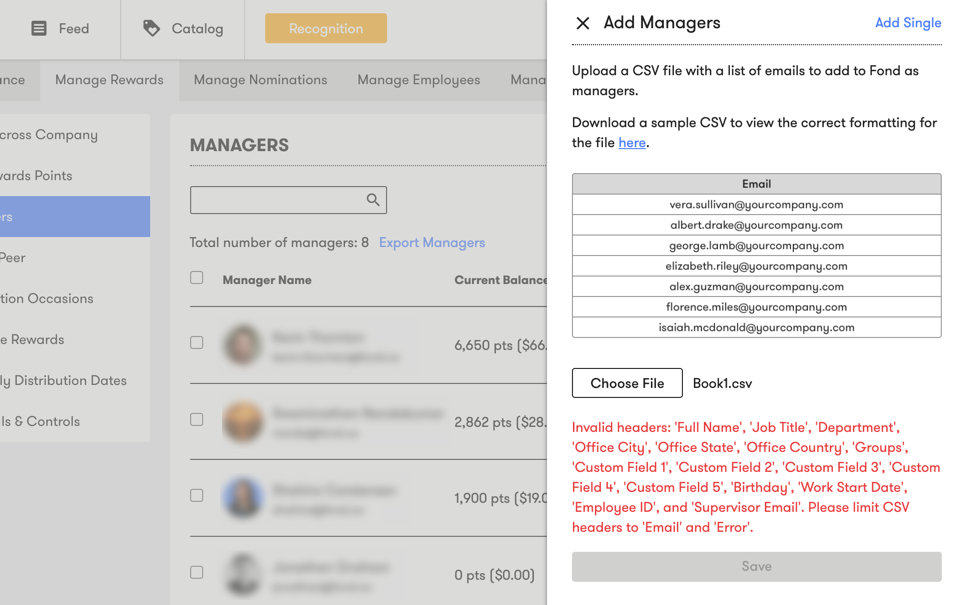Click vera.sullivan@yourcompany.com sample row
Image resolution: width=965 pixels, height=605 pixels.
click(x=756, y=204)
